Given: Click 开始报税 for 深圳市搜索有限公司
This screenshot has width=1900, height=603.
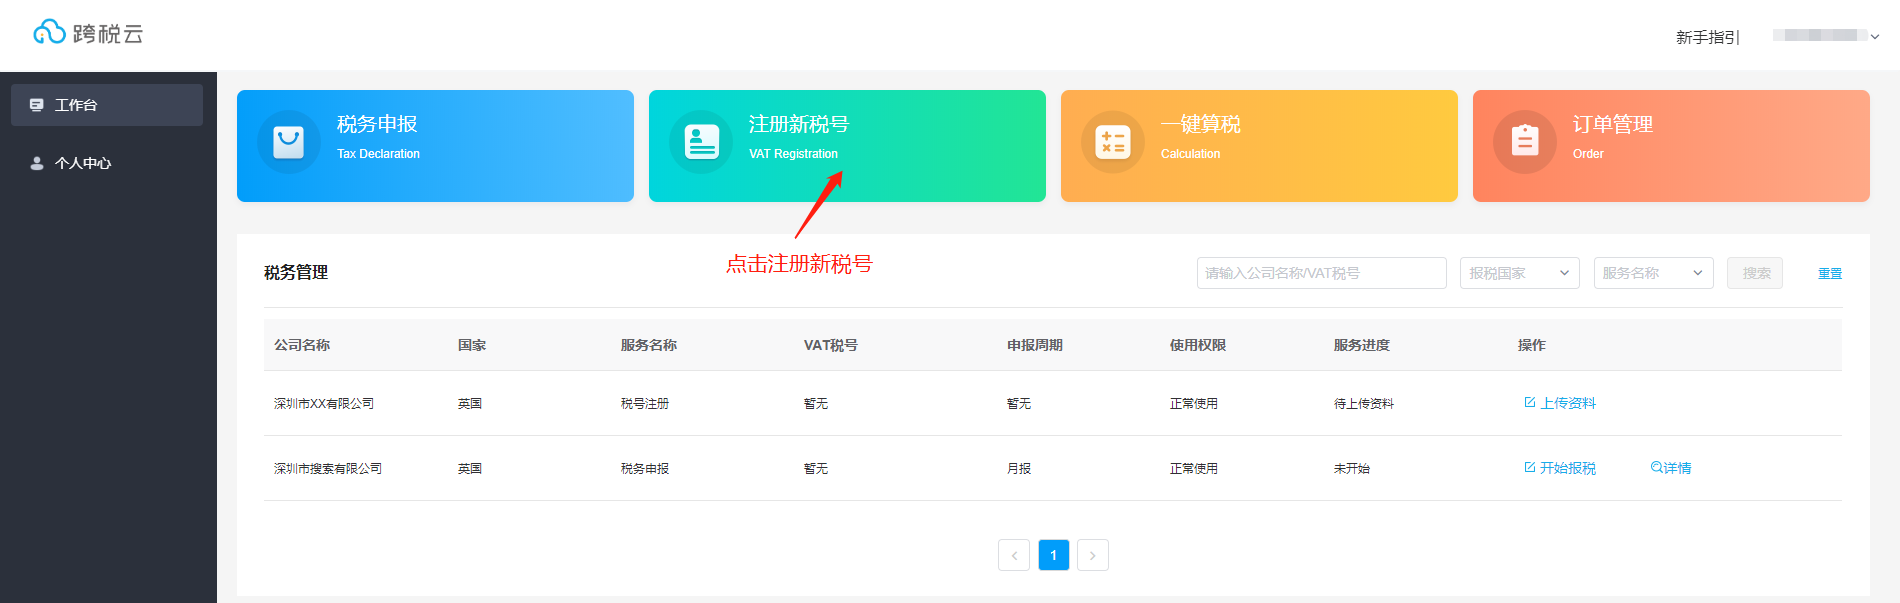Looking at the screenshot, I should [x=1568, y=468].
